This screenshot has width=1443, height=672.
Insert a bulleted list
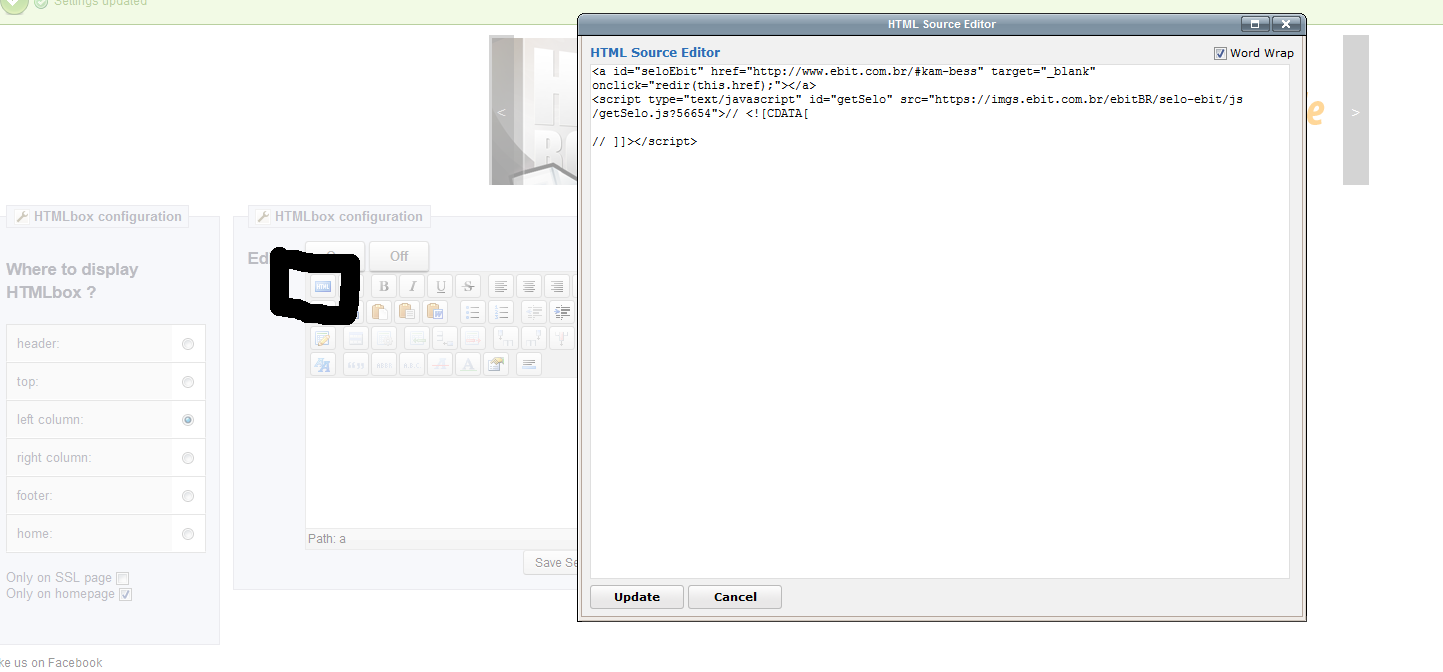point(473,312)
